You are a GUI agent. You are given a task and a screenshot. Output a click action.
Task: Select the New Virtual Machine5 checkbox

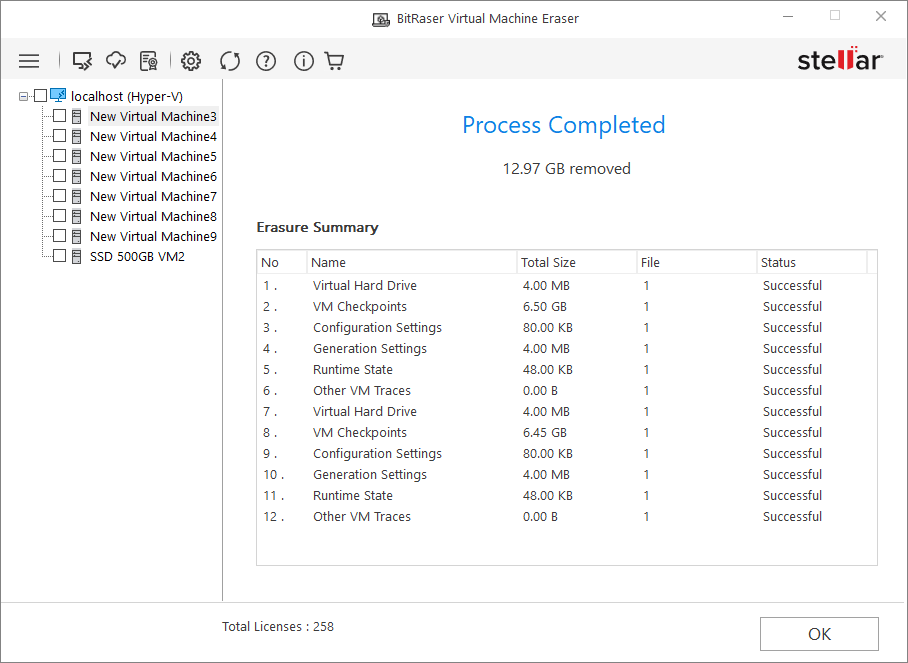point(59,156)
